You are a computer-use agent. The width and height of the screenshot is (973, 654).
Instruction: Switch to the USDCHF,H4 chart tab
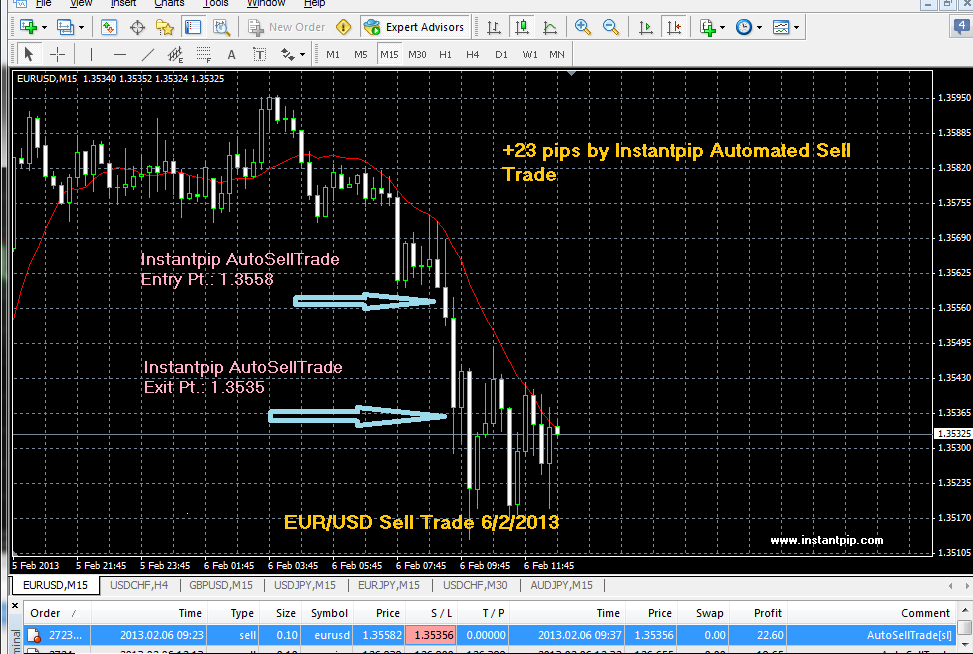tap(139, 585)
